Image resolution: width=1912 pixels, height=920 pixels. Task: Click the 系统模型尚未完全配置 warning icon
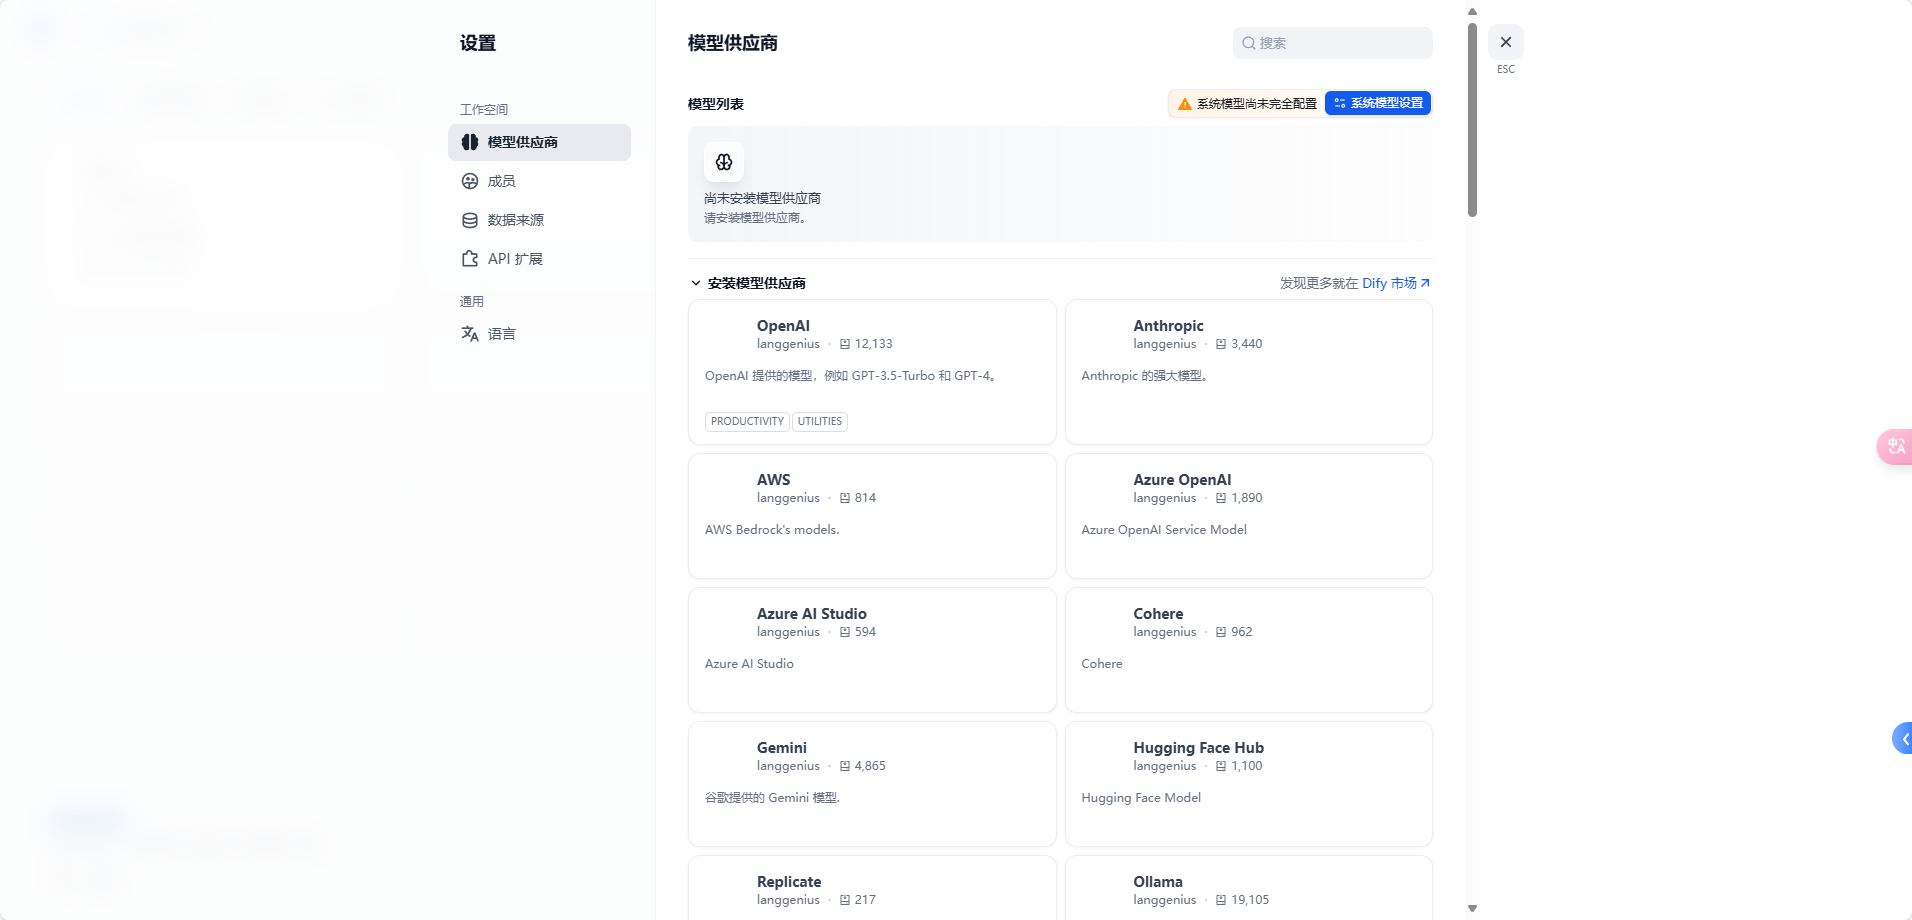(1185, 104)
